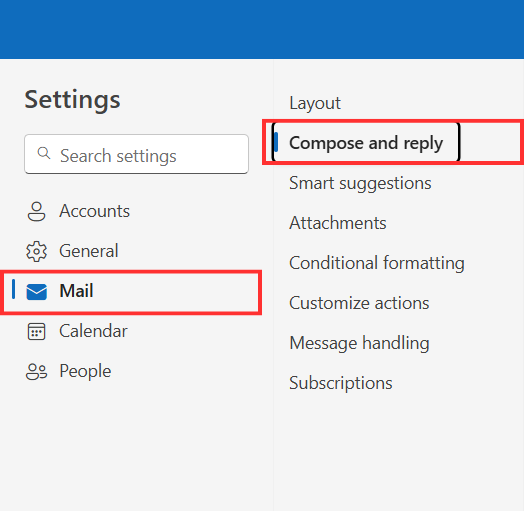
Task: Open Message handling settings
Action: point(359,344)
